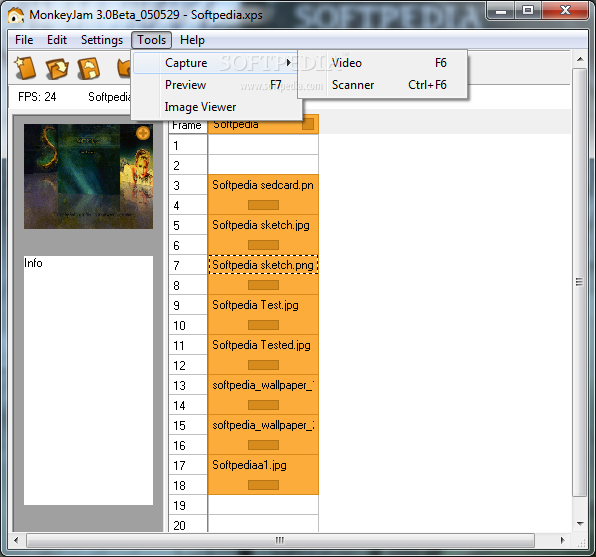The height and width of the screenshot is (557, 596).
Task: Minimize the MonkeyJam window
Action: [x=501, y=11]
